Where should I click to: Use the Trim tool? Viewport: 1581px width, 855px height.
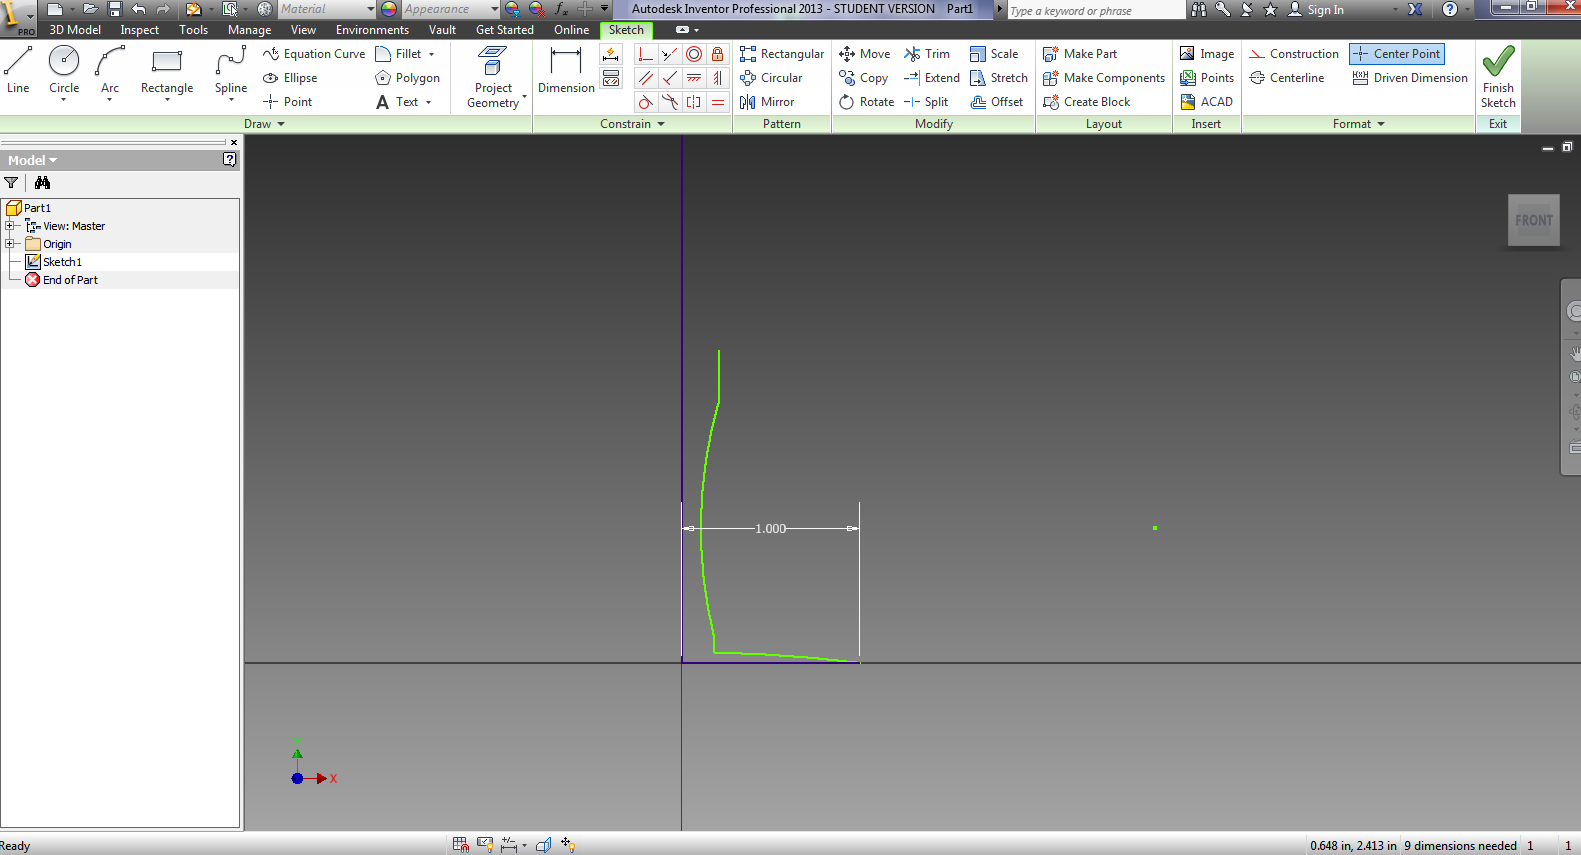pos(927,54)
